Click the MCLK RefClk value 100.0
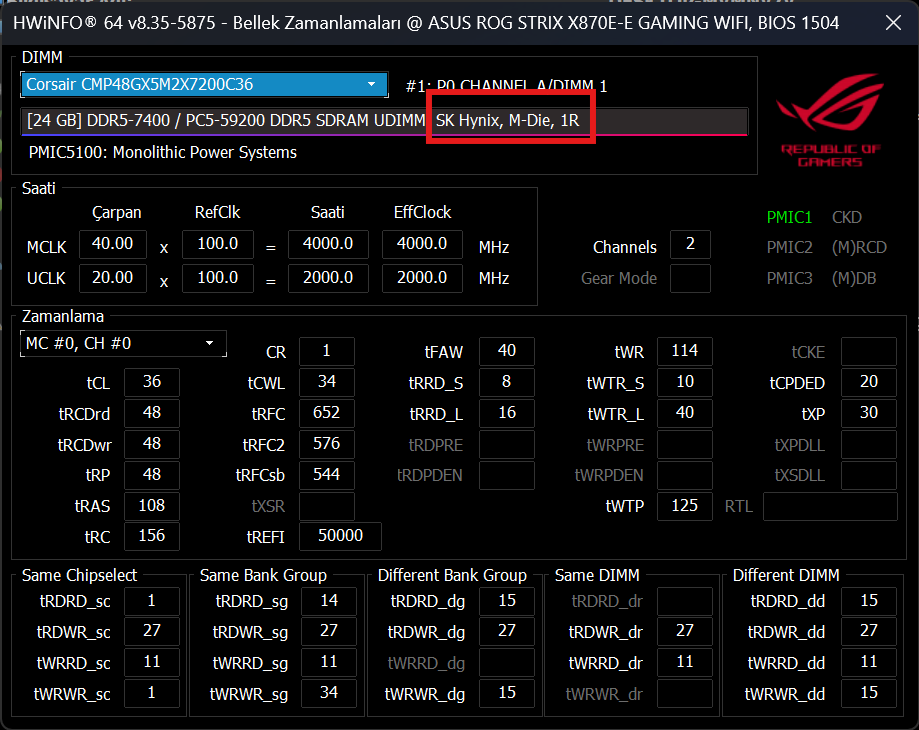 click(x=217, y=244)
